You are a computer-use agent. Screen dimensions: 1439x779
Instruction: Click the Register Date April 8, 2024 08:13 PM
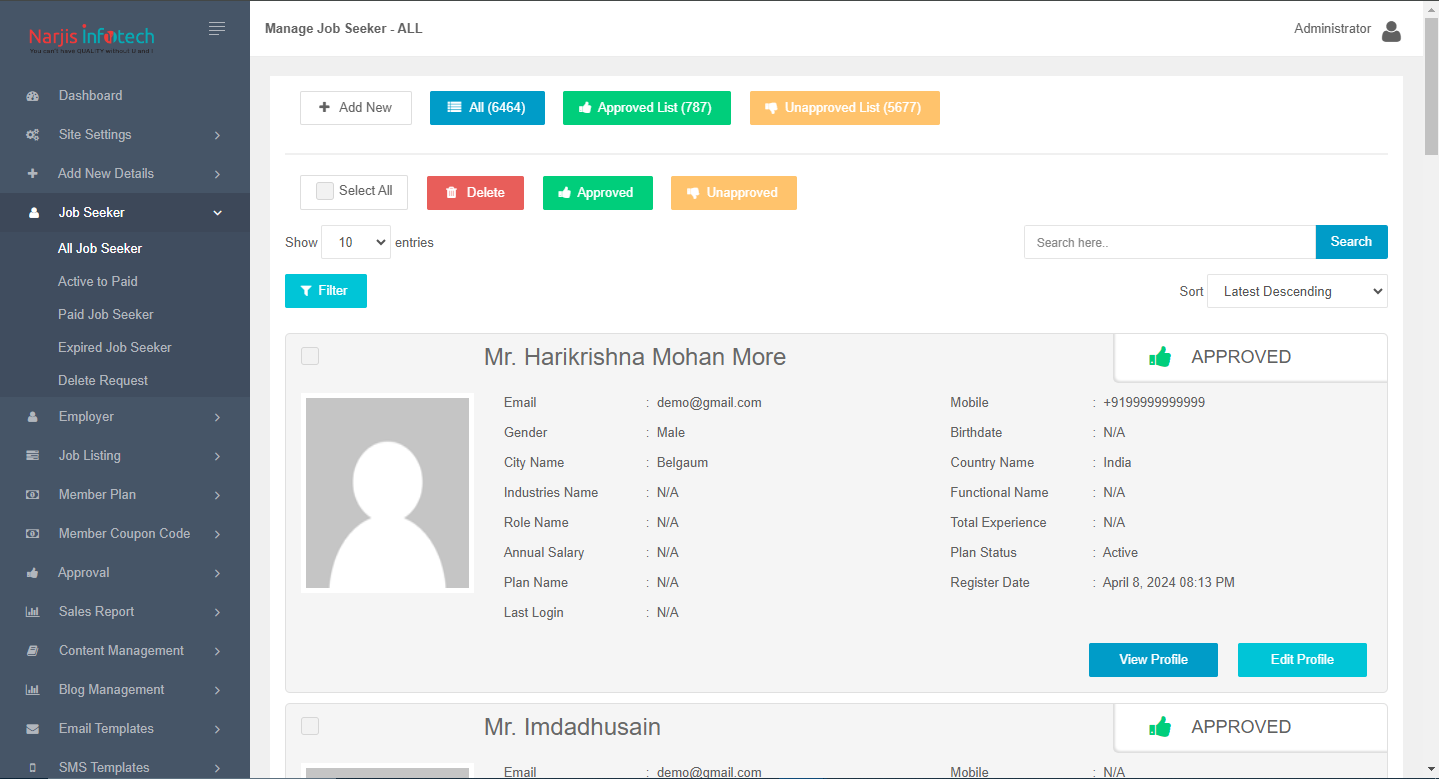point(1169,582)
